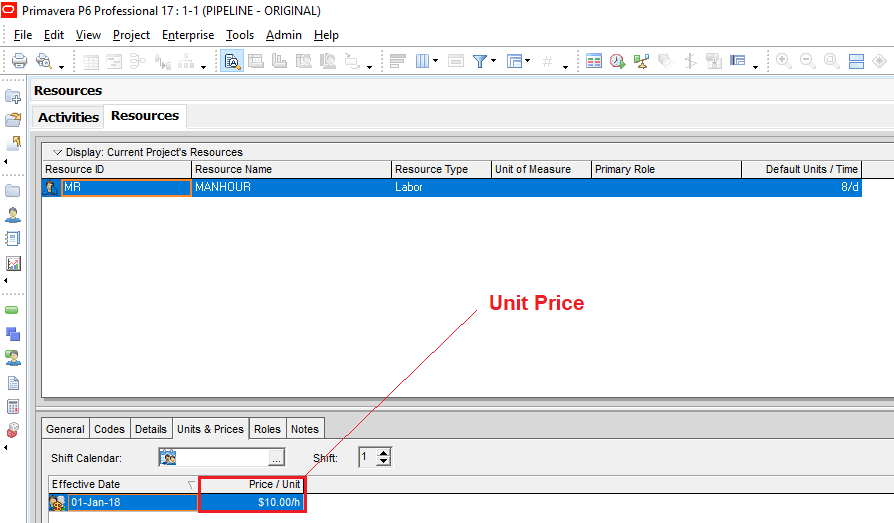Sort by Resource Name column header
The image size is (894, 523).
(x=291, y=169)
